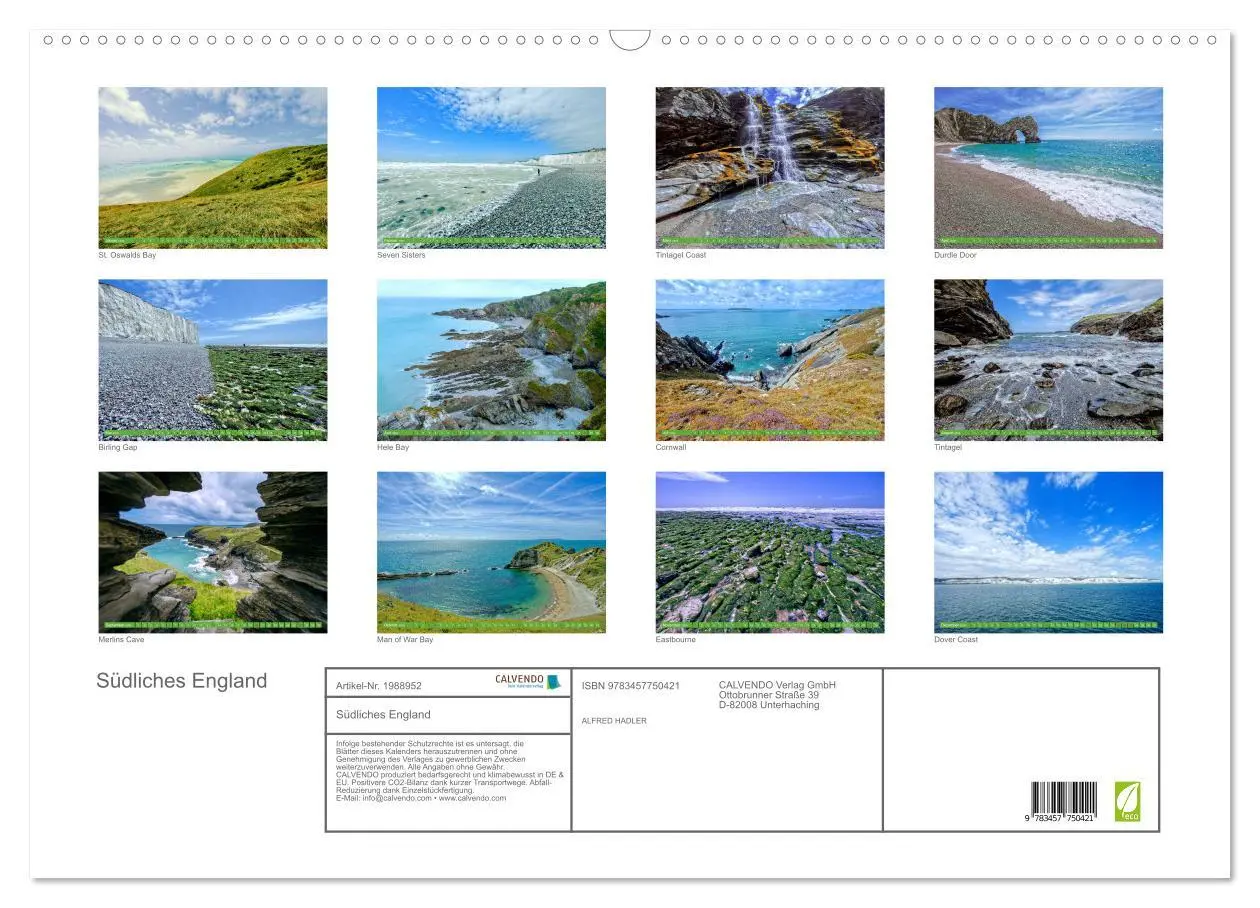Image resolution: width=1260 pixels, height=908 pixels.
Task: Click the 'Hele Bay' caption
Action: [x=393, y=447]
